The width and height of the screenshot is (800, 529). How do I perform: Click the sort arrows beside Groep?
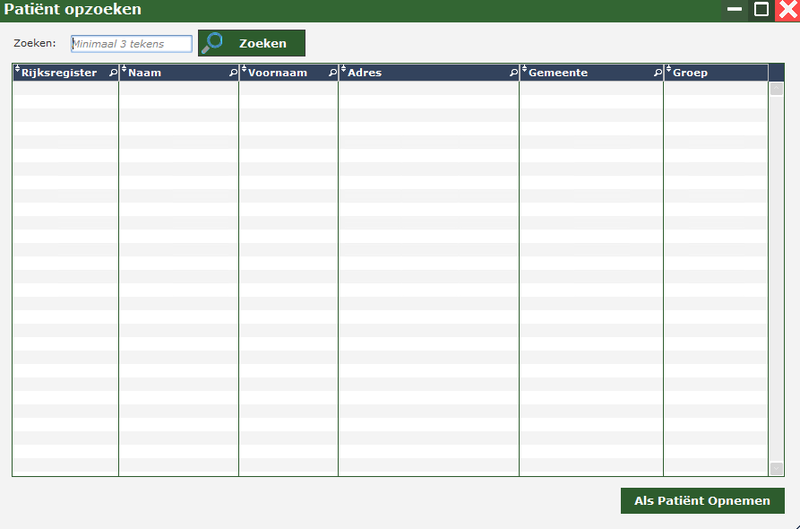tap(669, 70)
